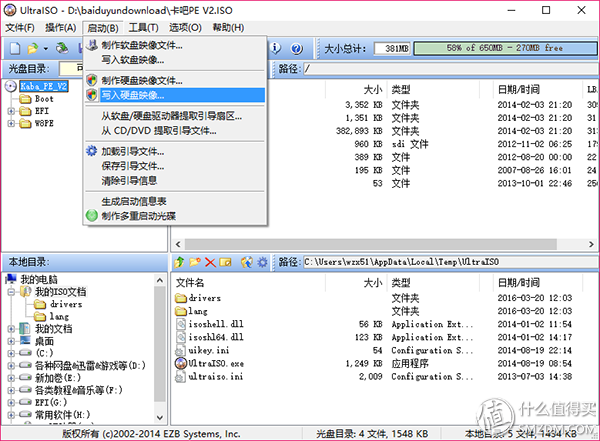Choose 从 CD/DVD 提取引导文件... menu entry
Image resolution: width=600 pixels, height=441 pixels.
point(175,131)
